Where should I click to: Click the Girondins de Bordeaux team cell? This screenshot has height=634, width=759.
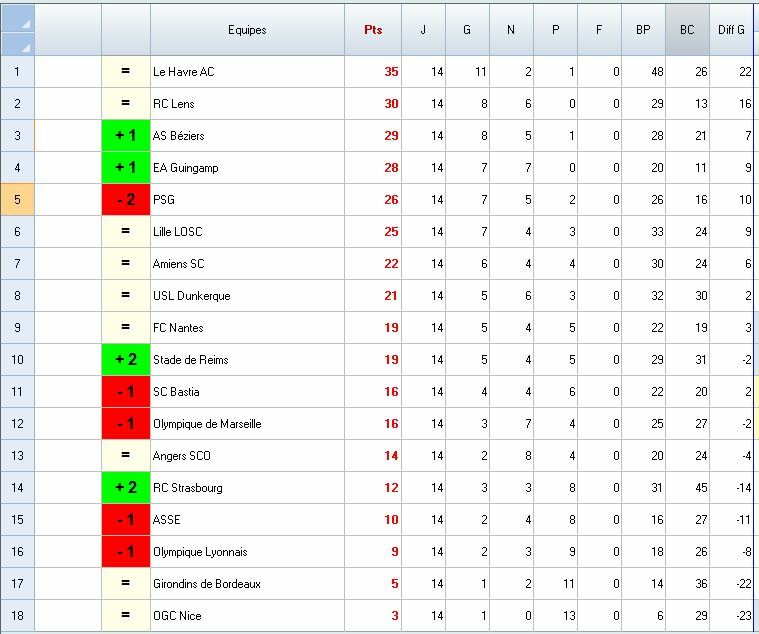(x=207, y=584)
